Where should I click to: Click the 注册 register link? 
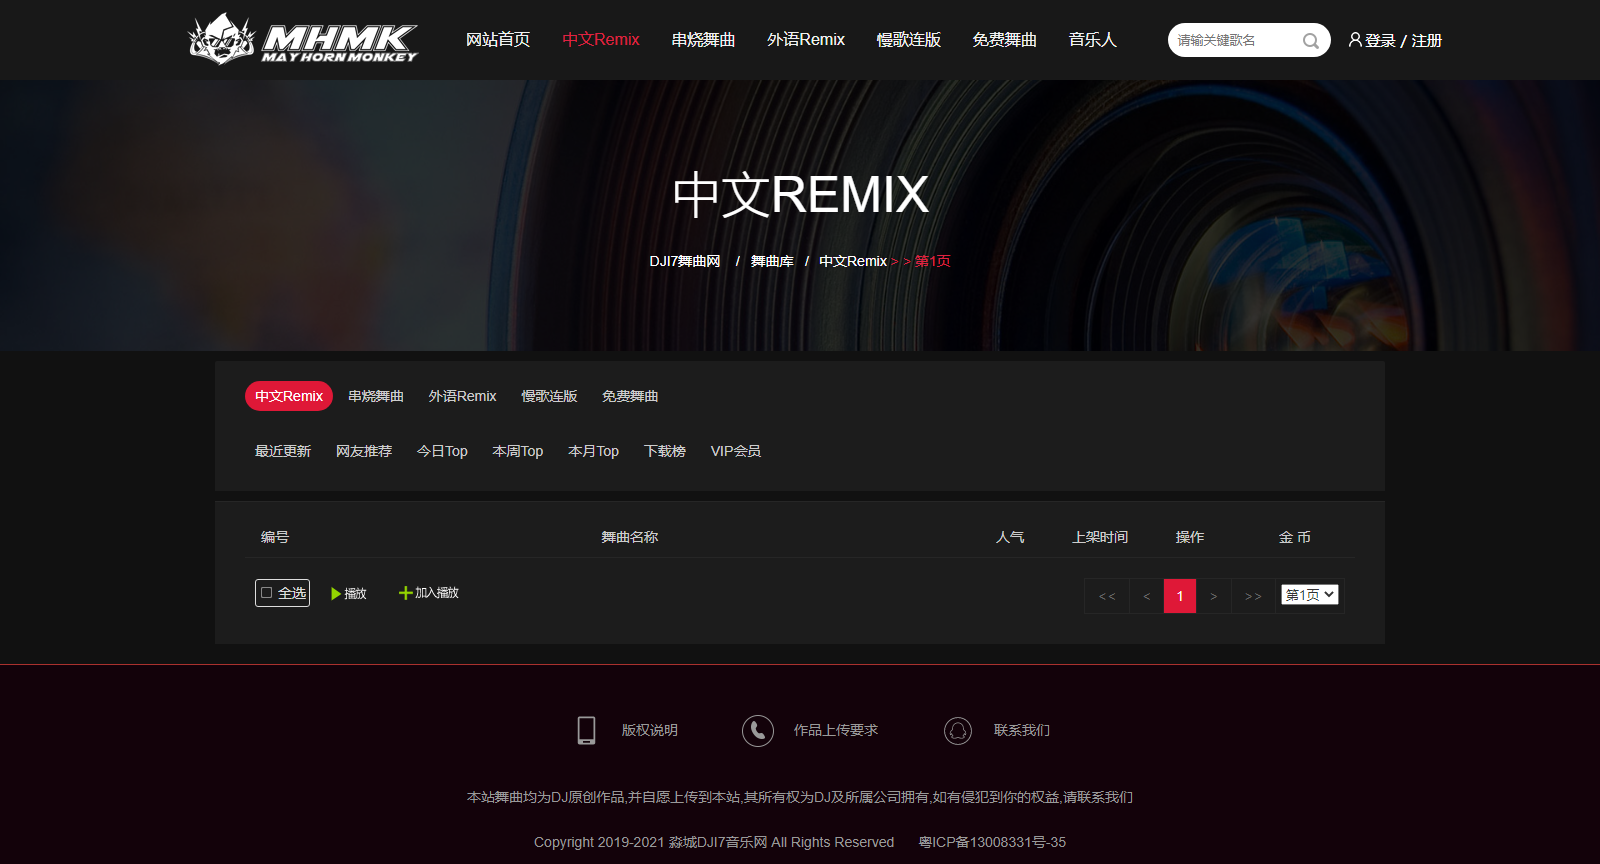1427,41
